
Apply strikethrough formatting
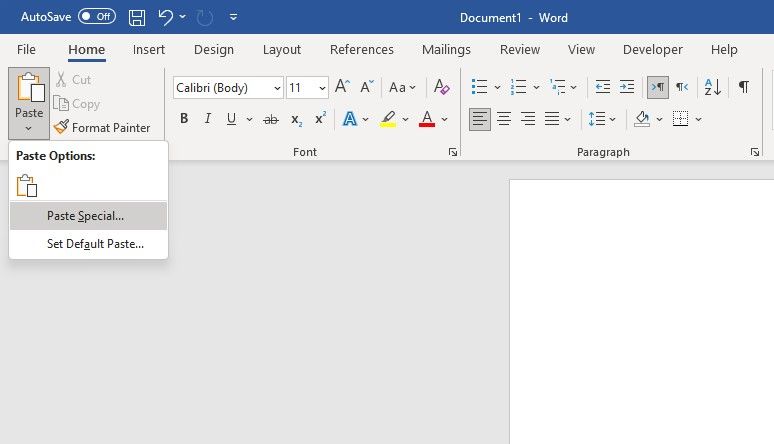270,119
